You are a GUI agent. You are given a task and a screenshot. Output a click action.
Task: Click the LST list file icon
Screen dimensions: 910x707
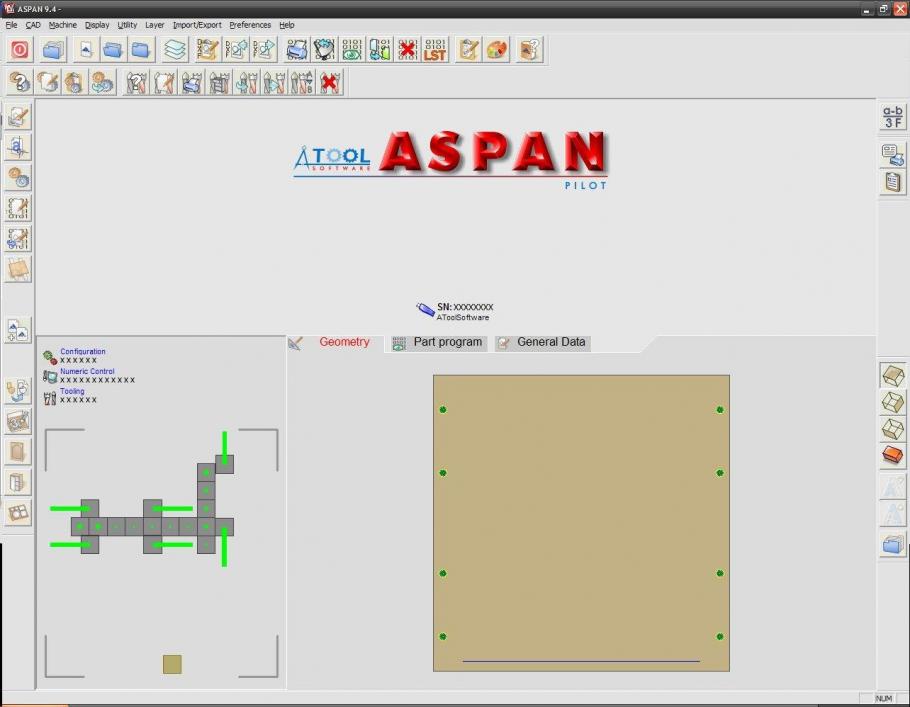coord(435,50)
